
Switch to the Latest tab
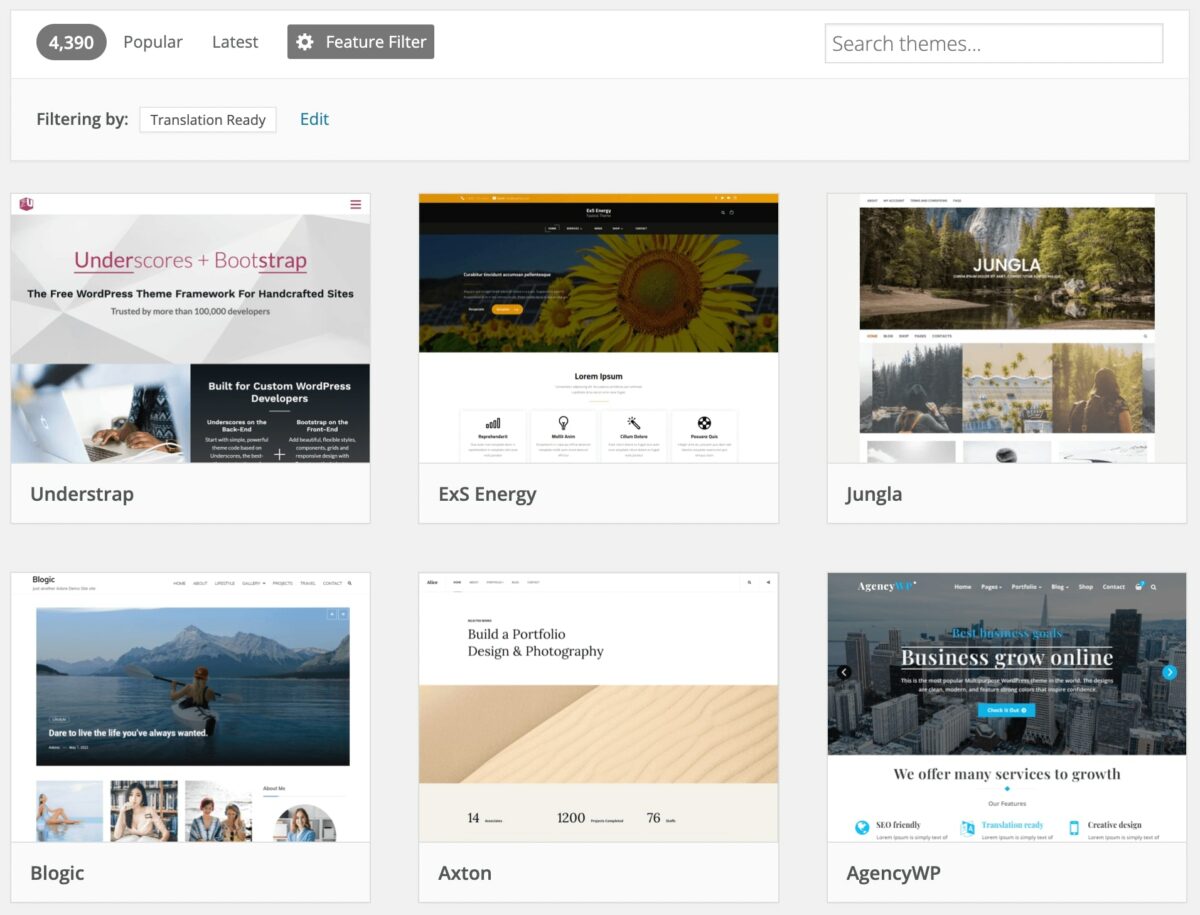click(x=235, y=41)
